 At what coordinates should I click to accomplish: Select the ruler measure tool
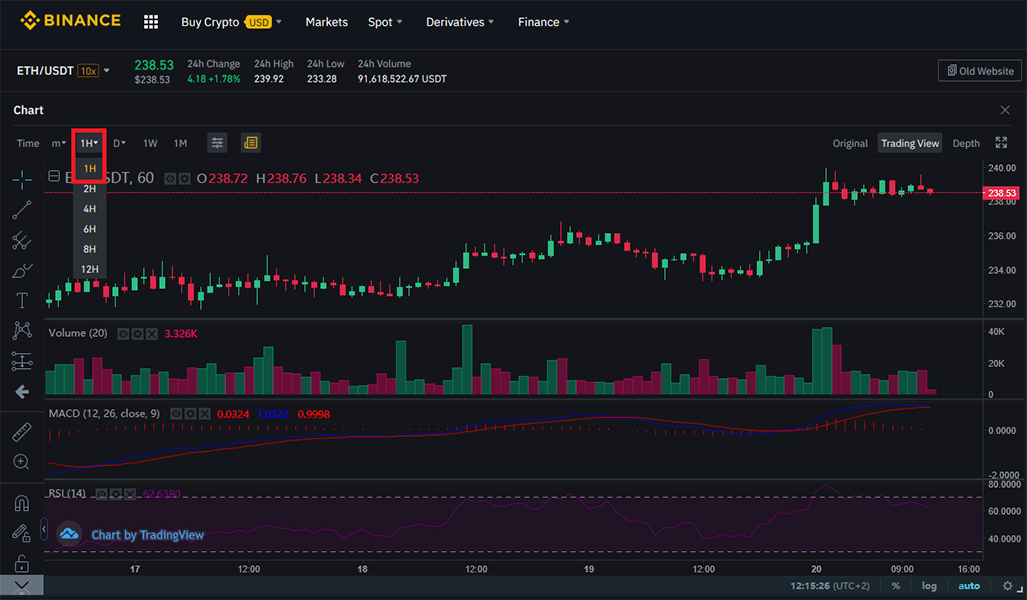tap(22, 432)
